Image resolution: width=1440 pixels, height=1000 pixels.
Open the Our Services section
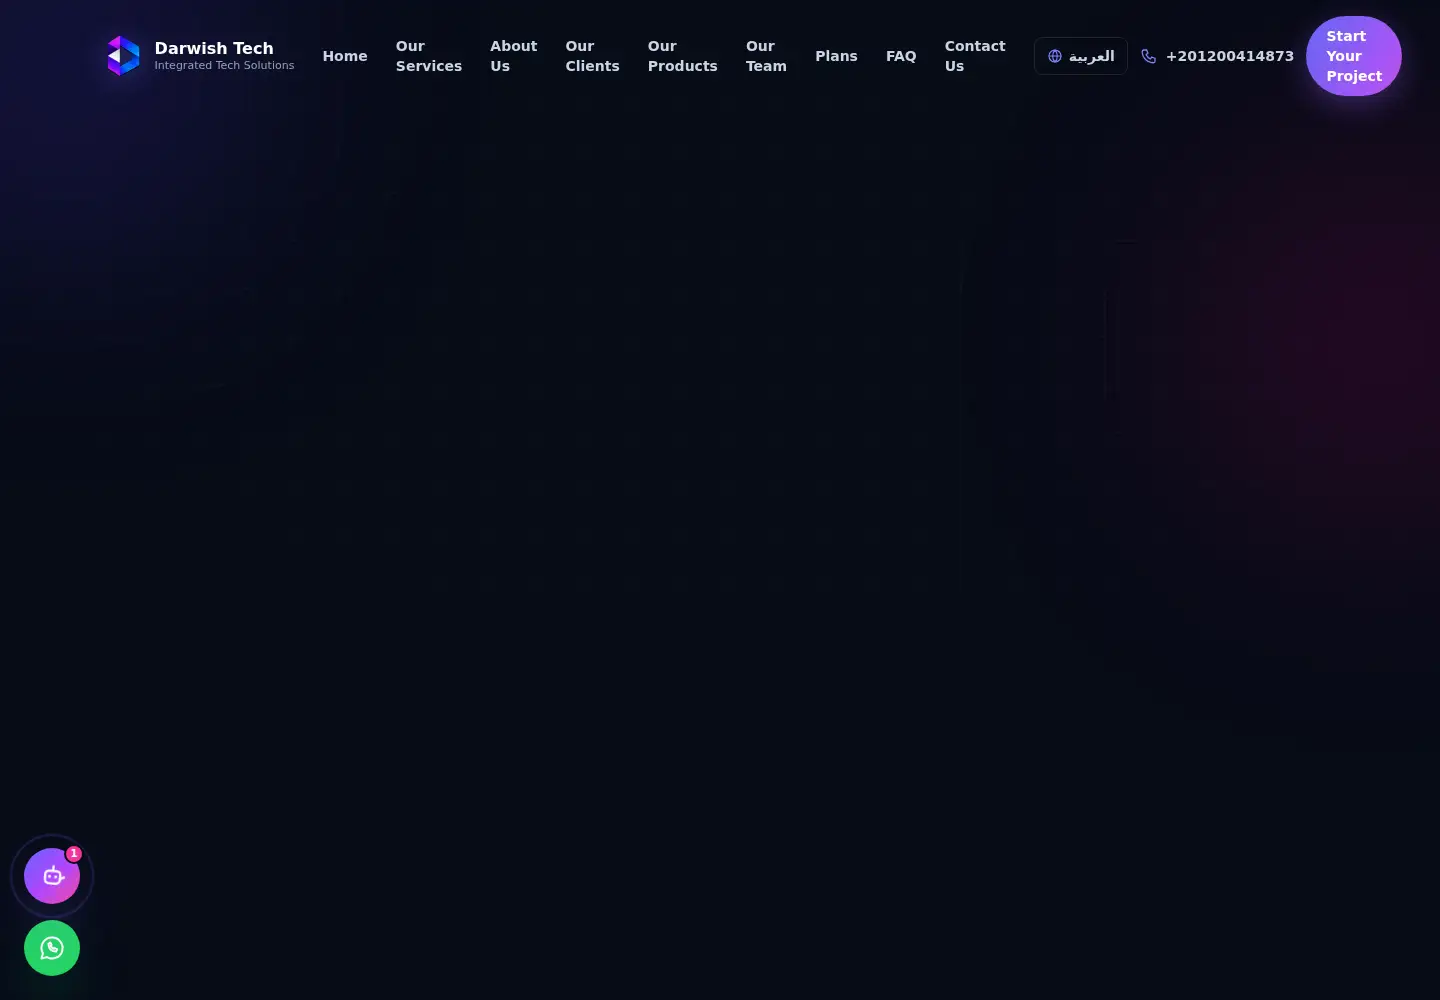429,56
